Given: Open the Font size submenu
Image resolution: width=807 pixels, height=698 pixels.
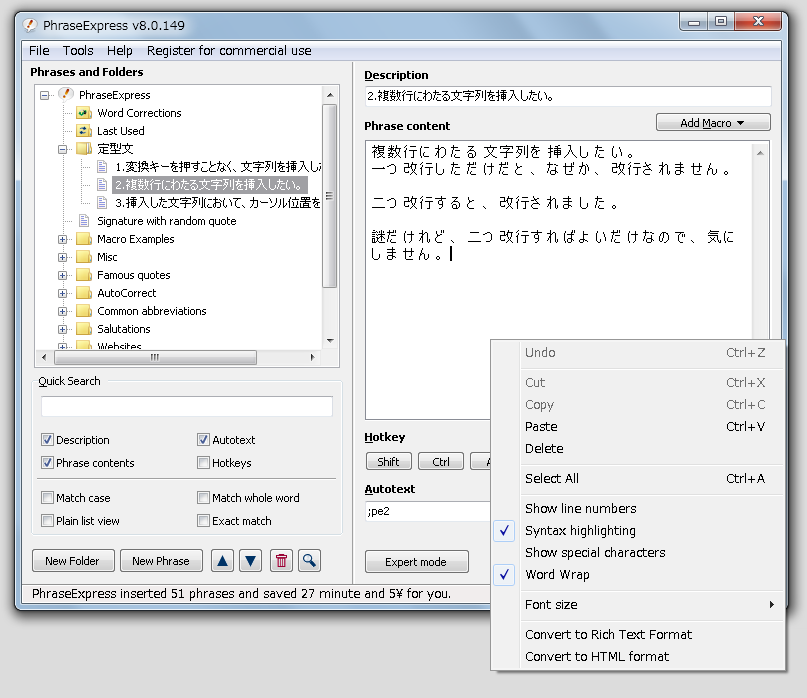Looking at the screenshot, I should [x=638, y=605].
